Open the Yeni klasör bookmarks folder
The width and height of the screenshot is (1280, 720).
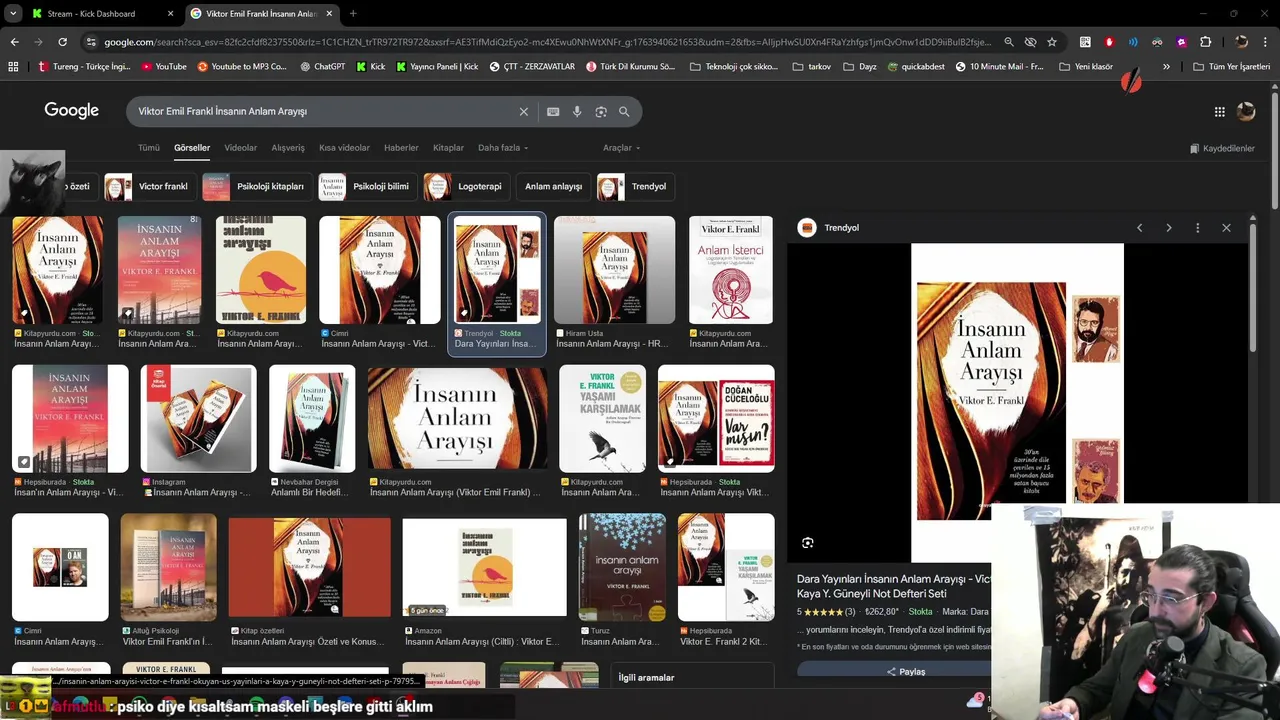click(1086, 67)
